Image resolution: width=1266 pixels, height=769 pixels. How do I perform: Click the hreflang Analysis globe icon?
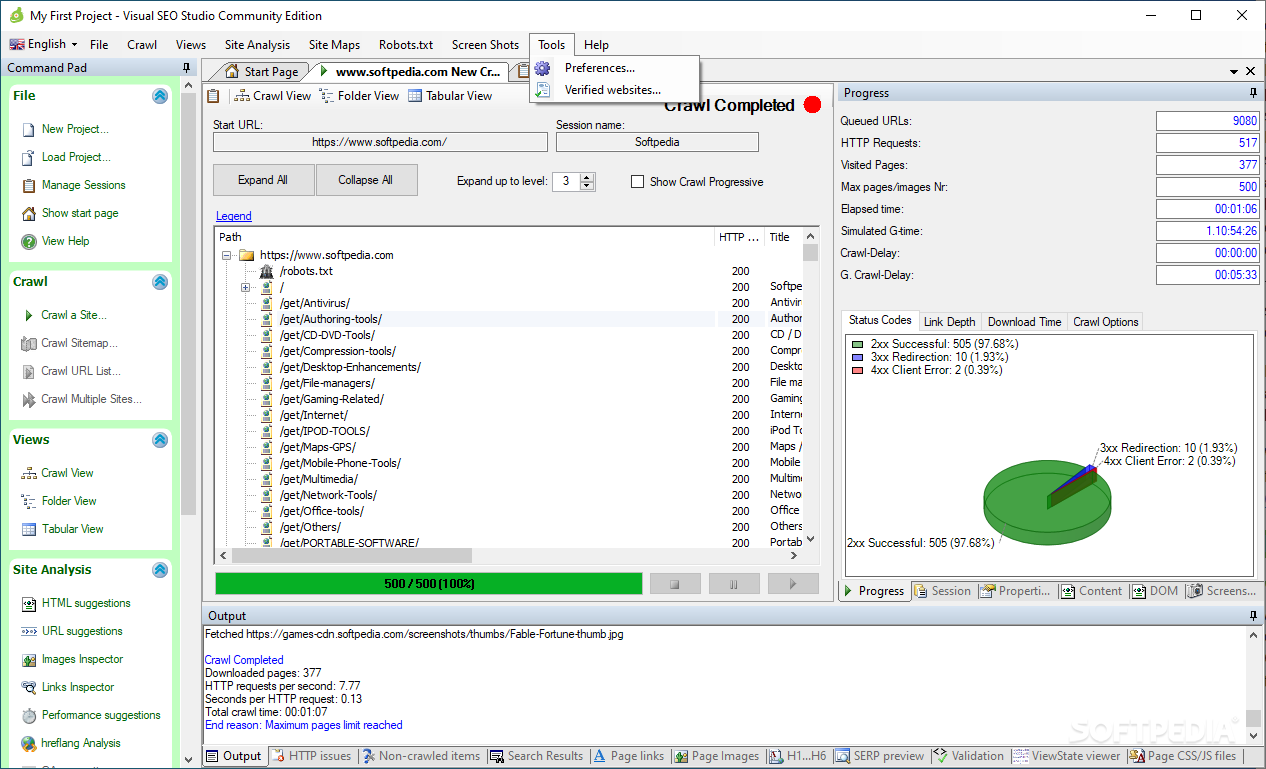click(x=29, y=743)
